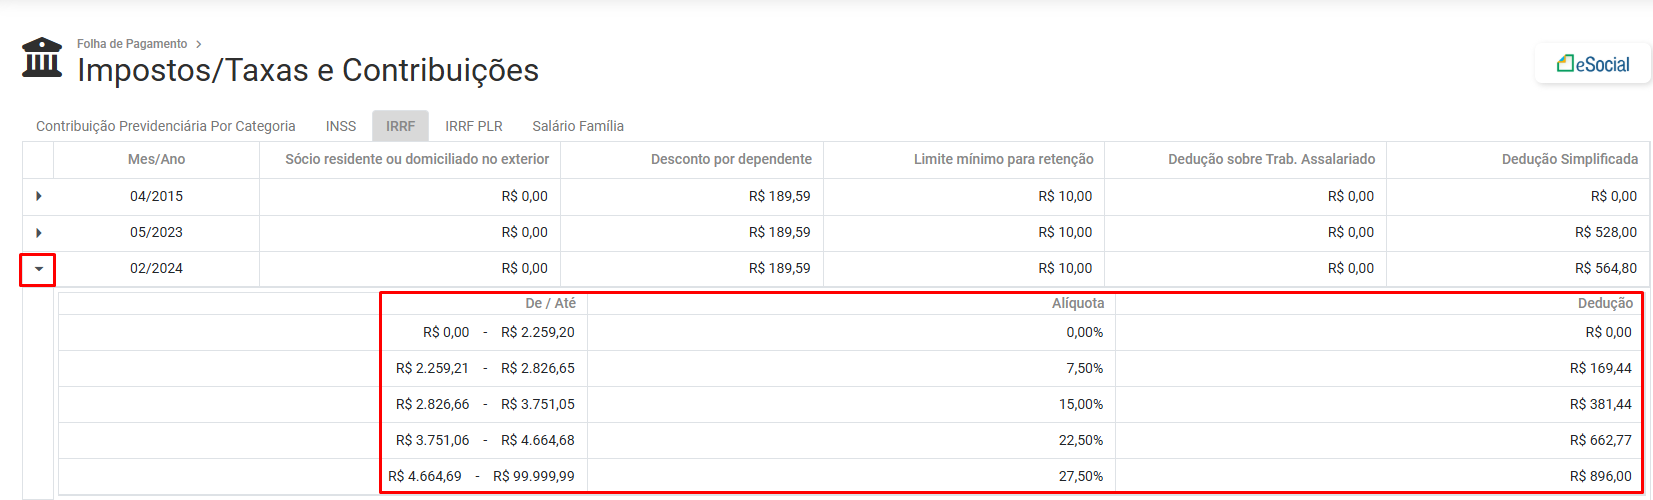The height and width of the screenshot is (500, 1653).
Task: Open Folha de Pagamento breadcrumb link
Action: click(132, 44)
